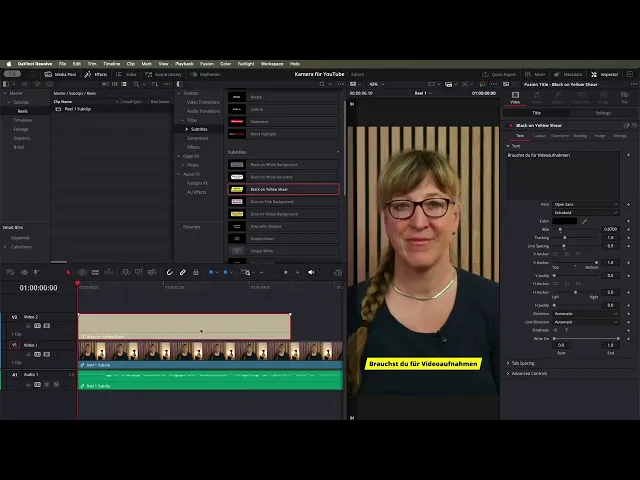
Task: Toggle Black on Yellow Shear enable dot
Action: pos(510,125)
